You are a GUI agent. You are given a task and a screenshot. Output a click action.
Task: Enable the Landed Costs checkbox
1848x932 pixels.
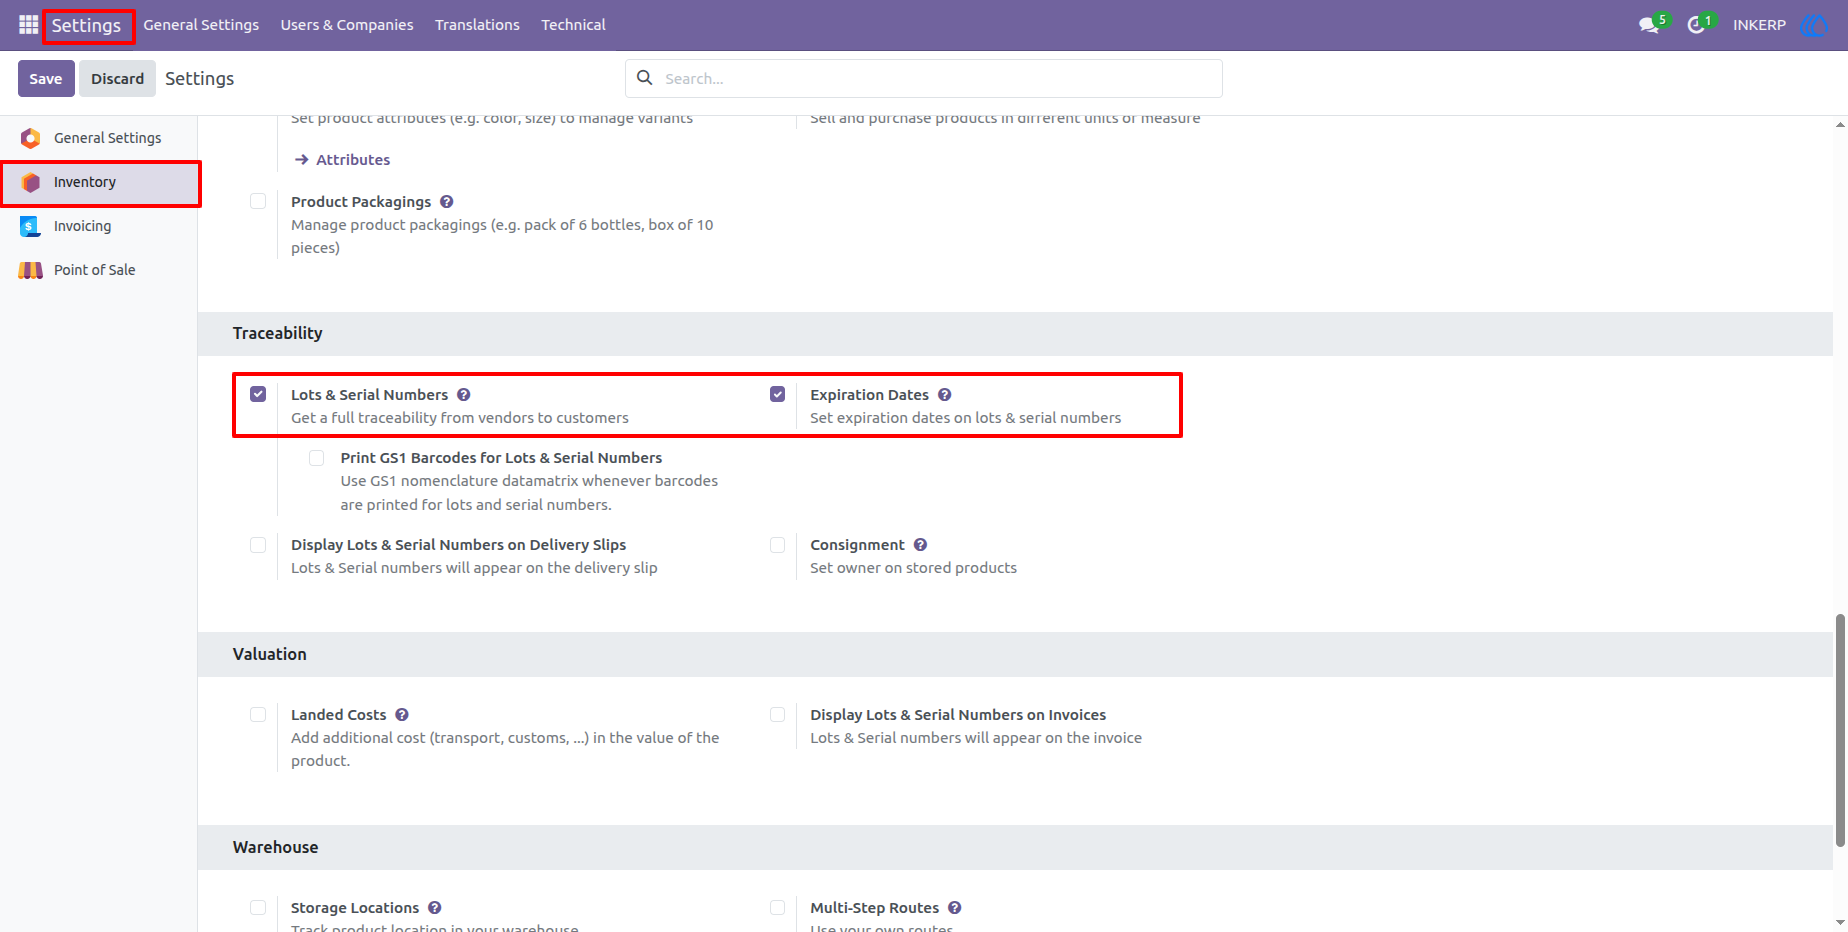tap(258, 715)
